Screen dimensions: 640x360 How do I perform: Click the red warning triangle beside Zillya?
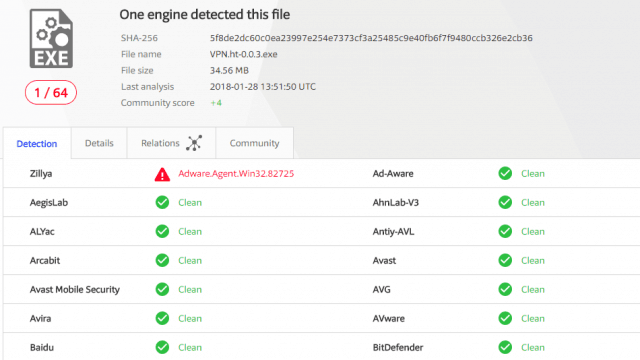[162, 174]
